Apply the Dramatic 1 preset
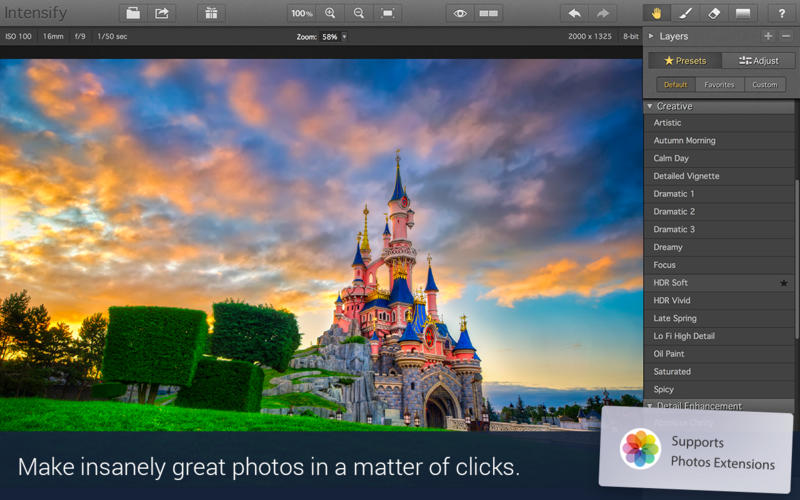 [719, 194]
